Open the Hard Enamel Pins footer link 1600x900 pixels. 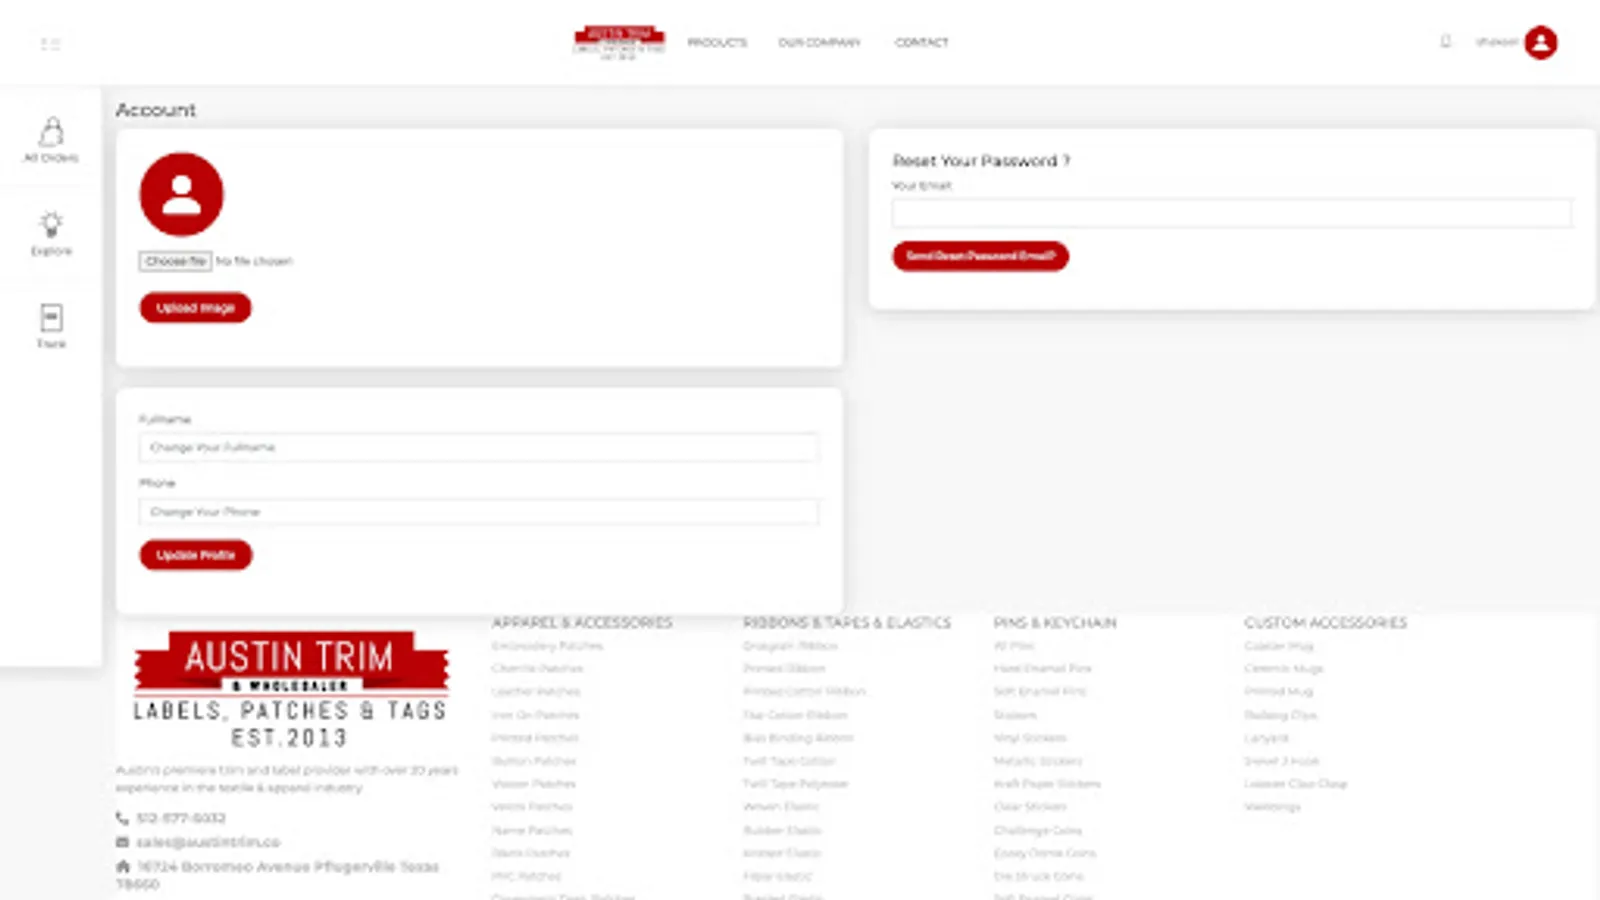tap(1042, 668)
